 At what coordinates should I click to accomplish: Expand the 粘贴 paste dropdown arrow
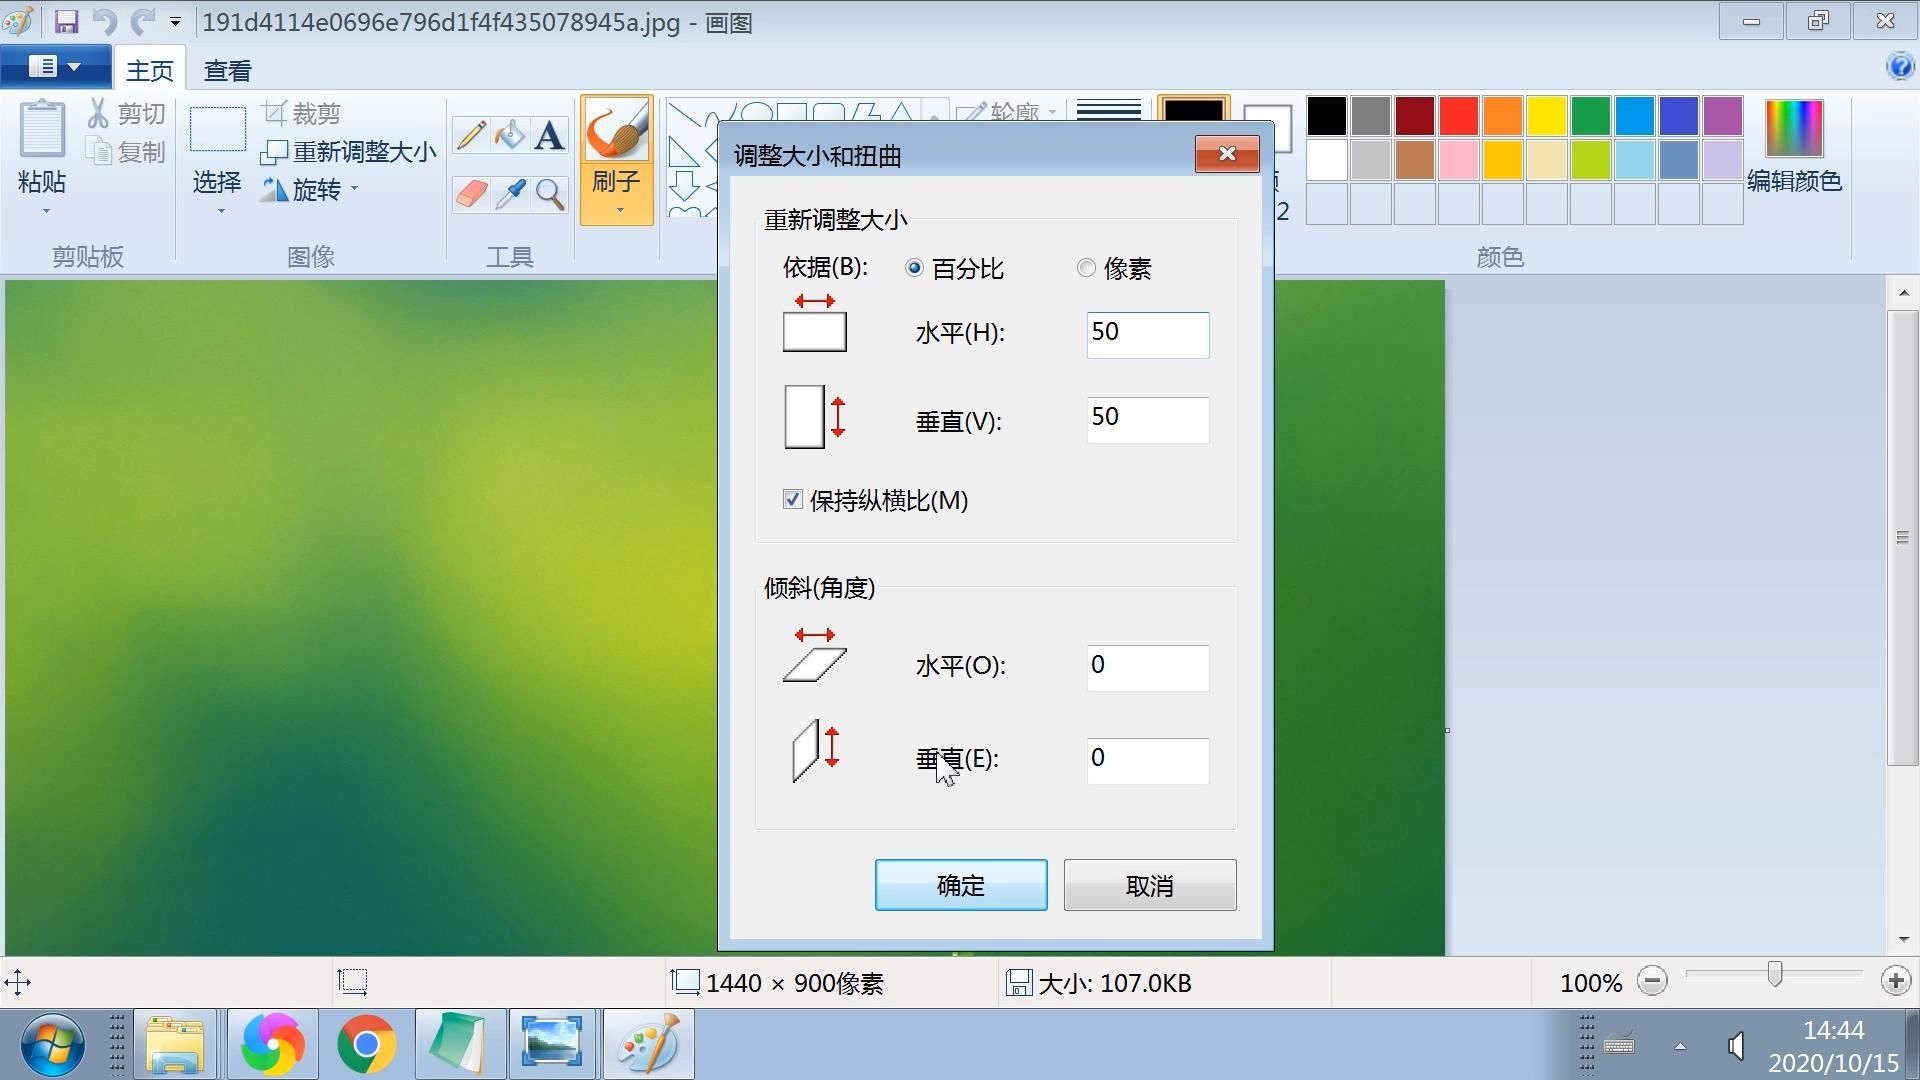[45, 211]
